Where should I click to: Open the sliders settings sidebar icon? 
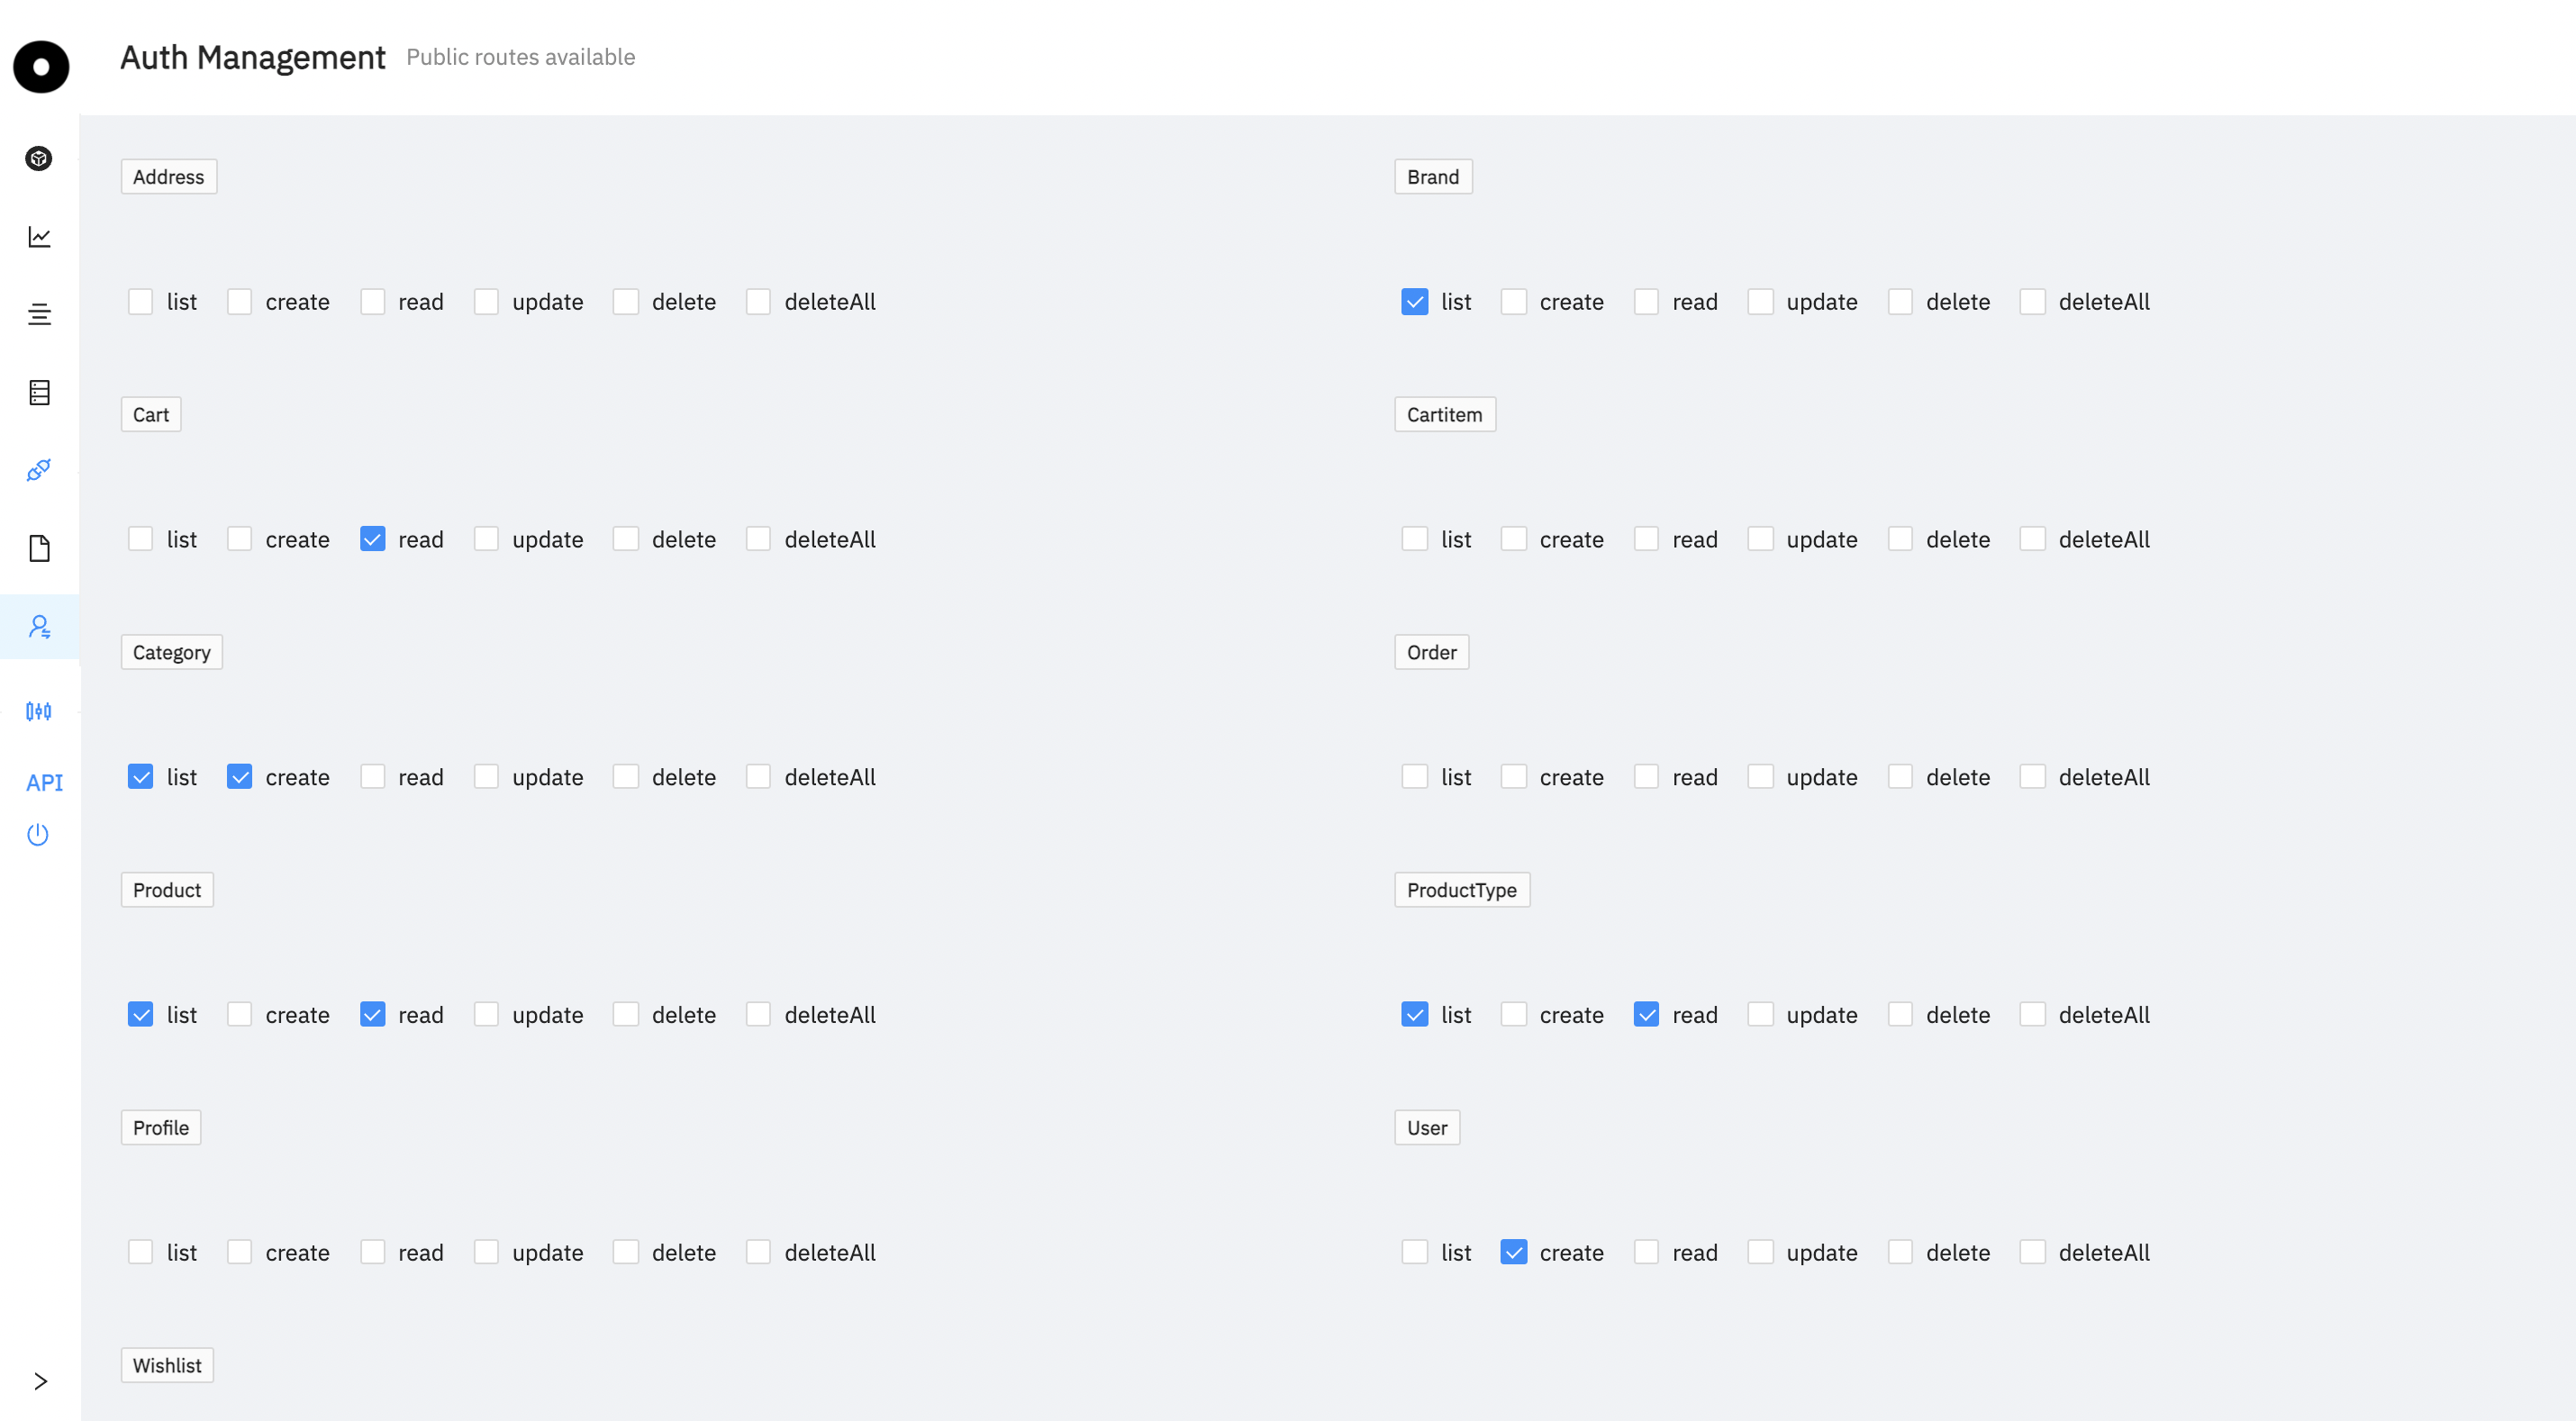coord(39,711)
